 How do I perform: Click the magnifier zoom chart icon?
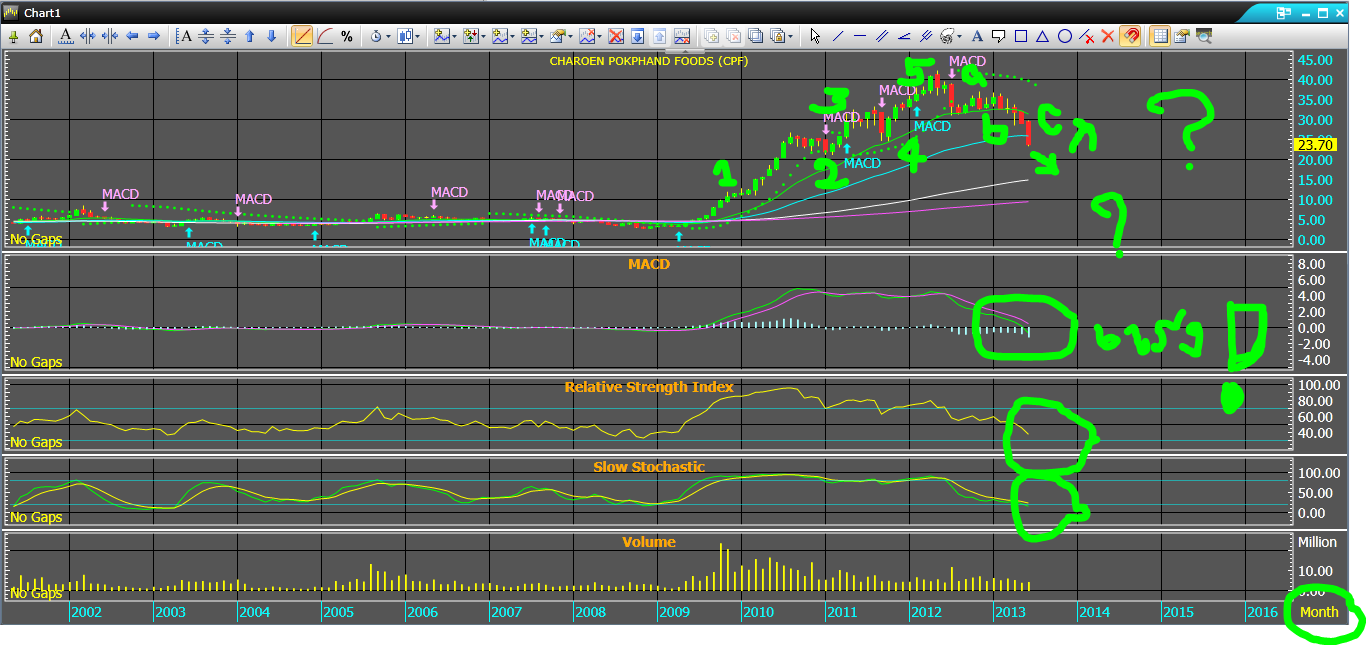[1203, 36]
